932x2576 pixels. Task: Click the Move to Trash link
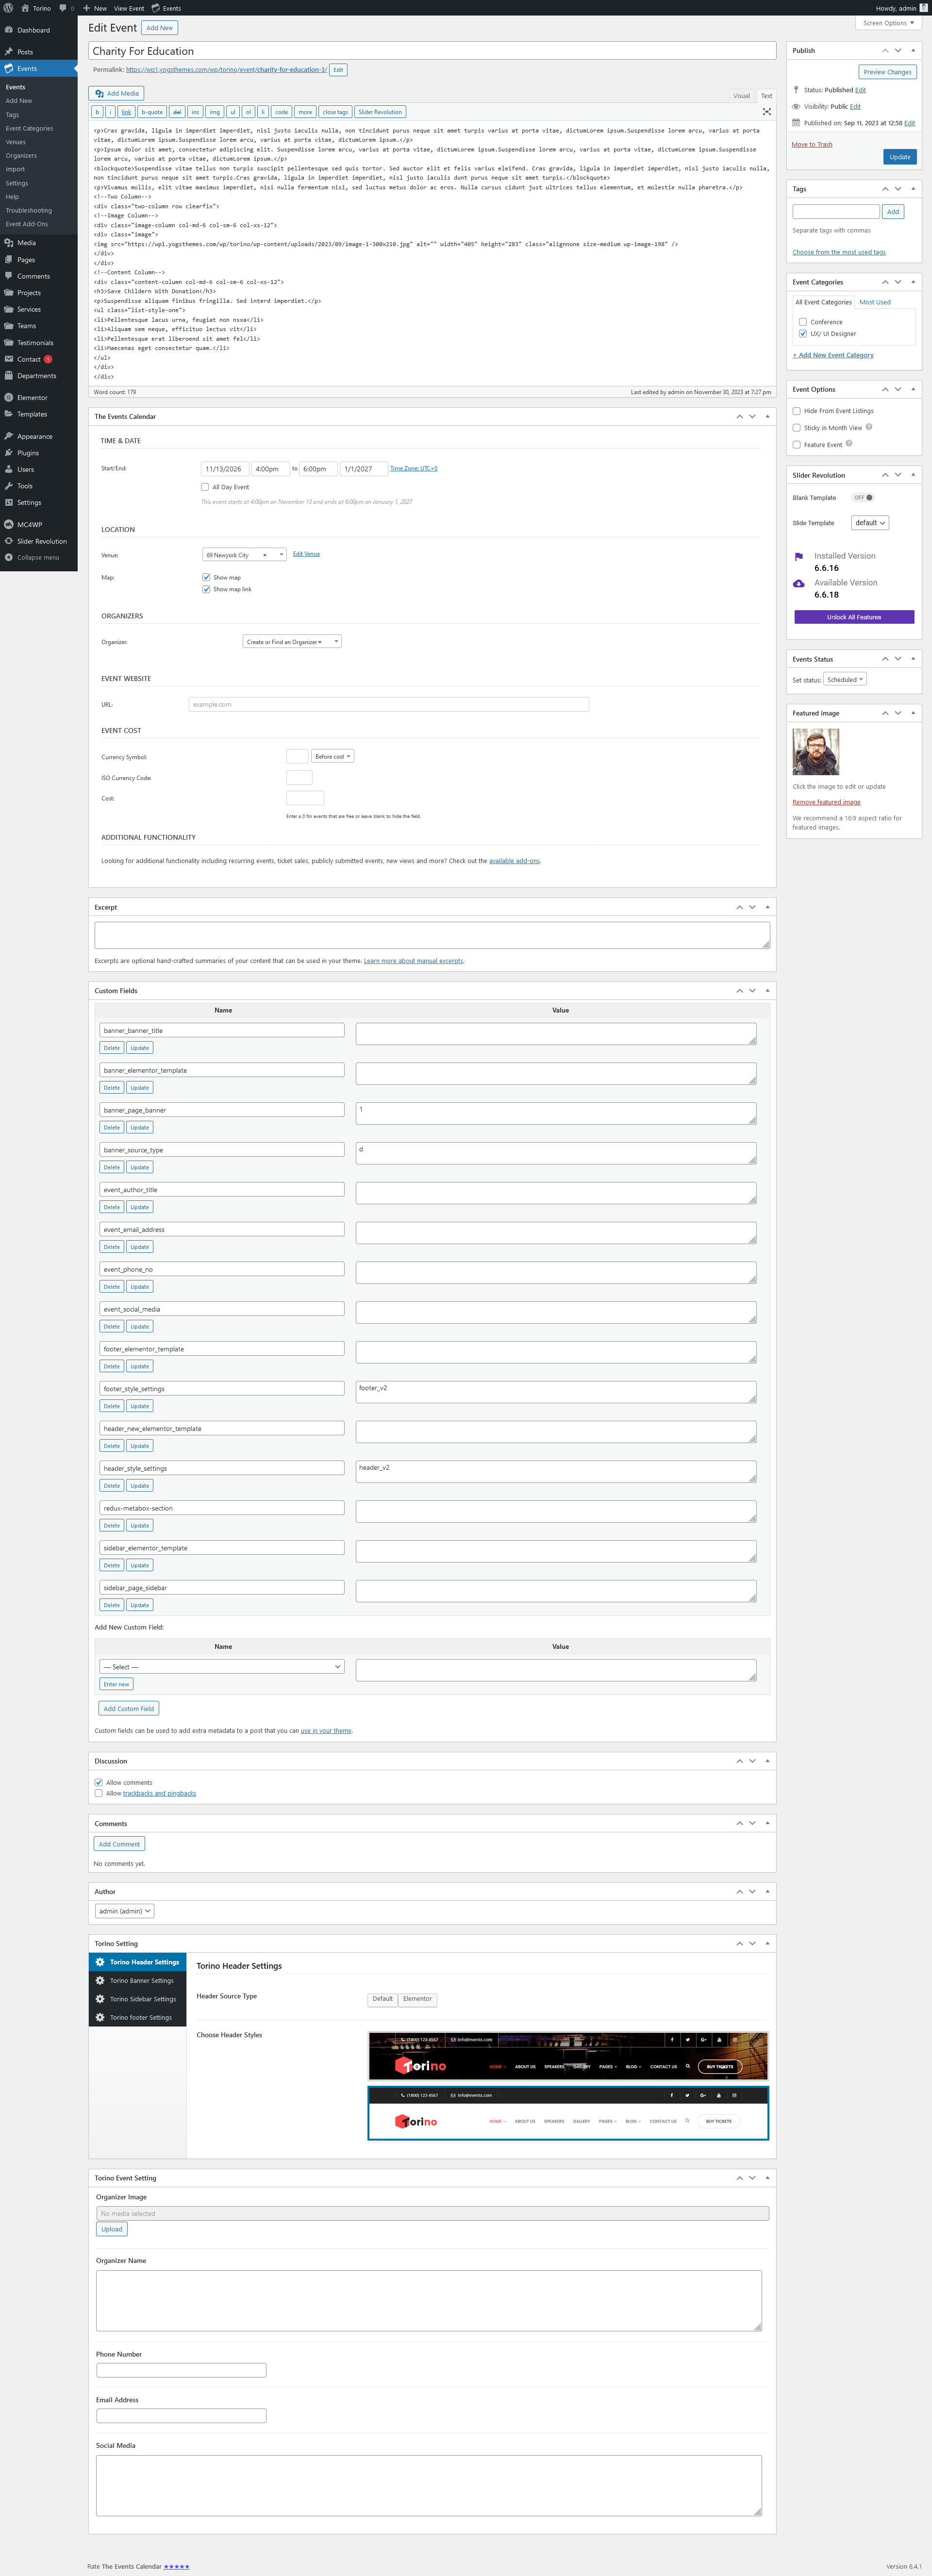coord(811,144)
